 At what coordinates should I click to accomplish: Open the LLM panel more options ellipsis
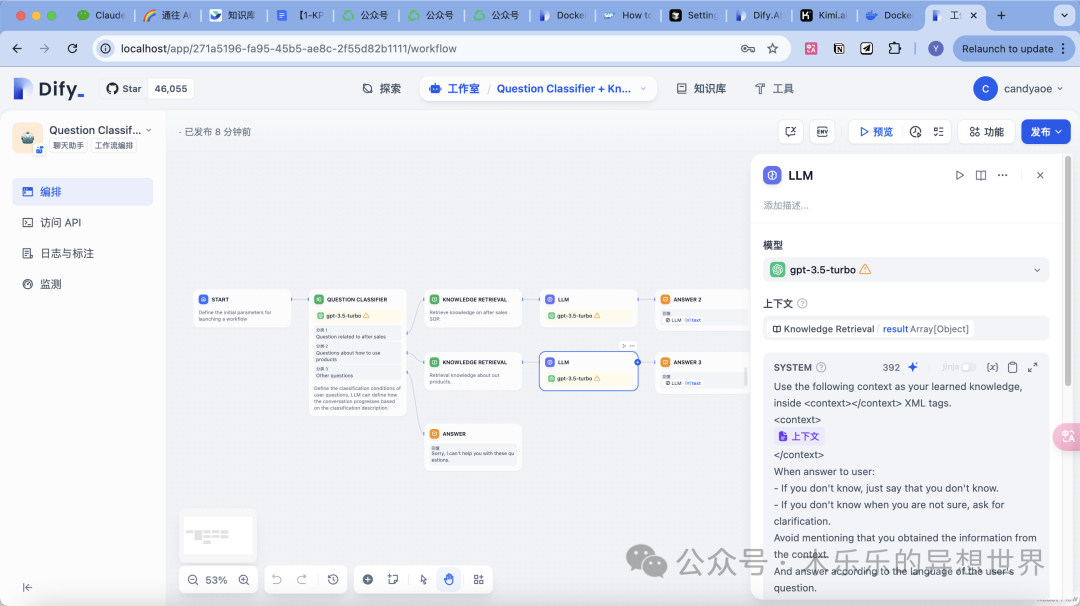coord(1003,176)
